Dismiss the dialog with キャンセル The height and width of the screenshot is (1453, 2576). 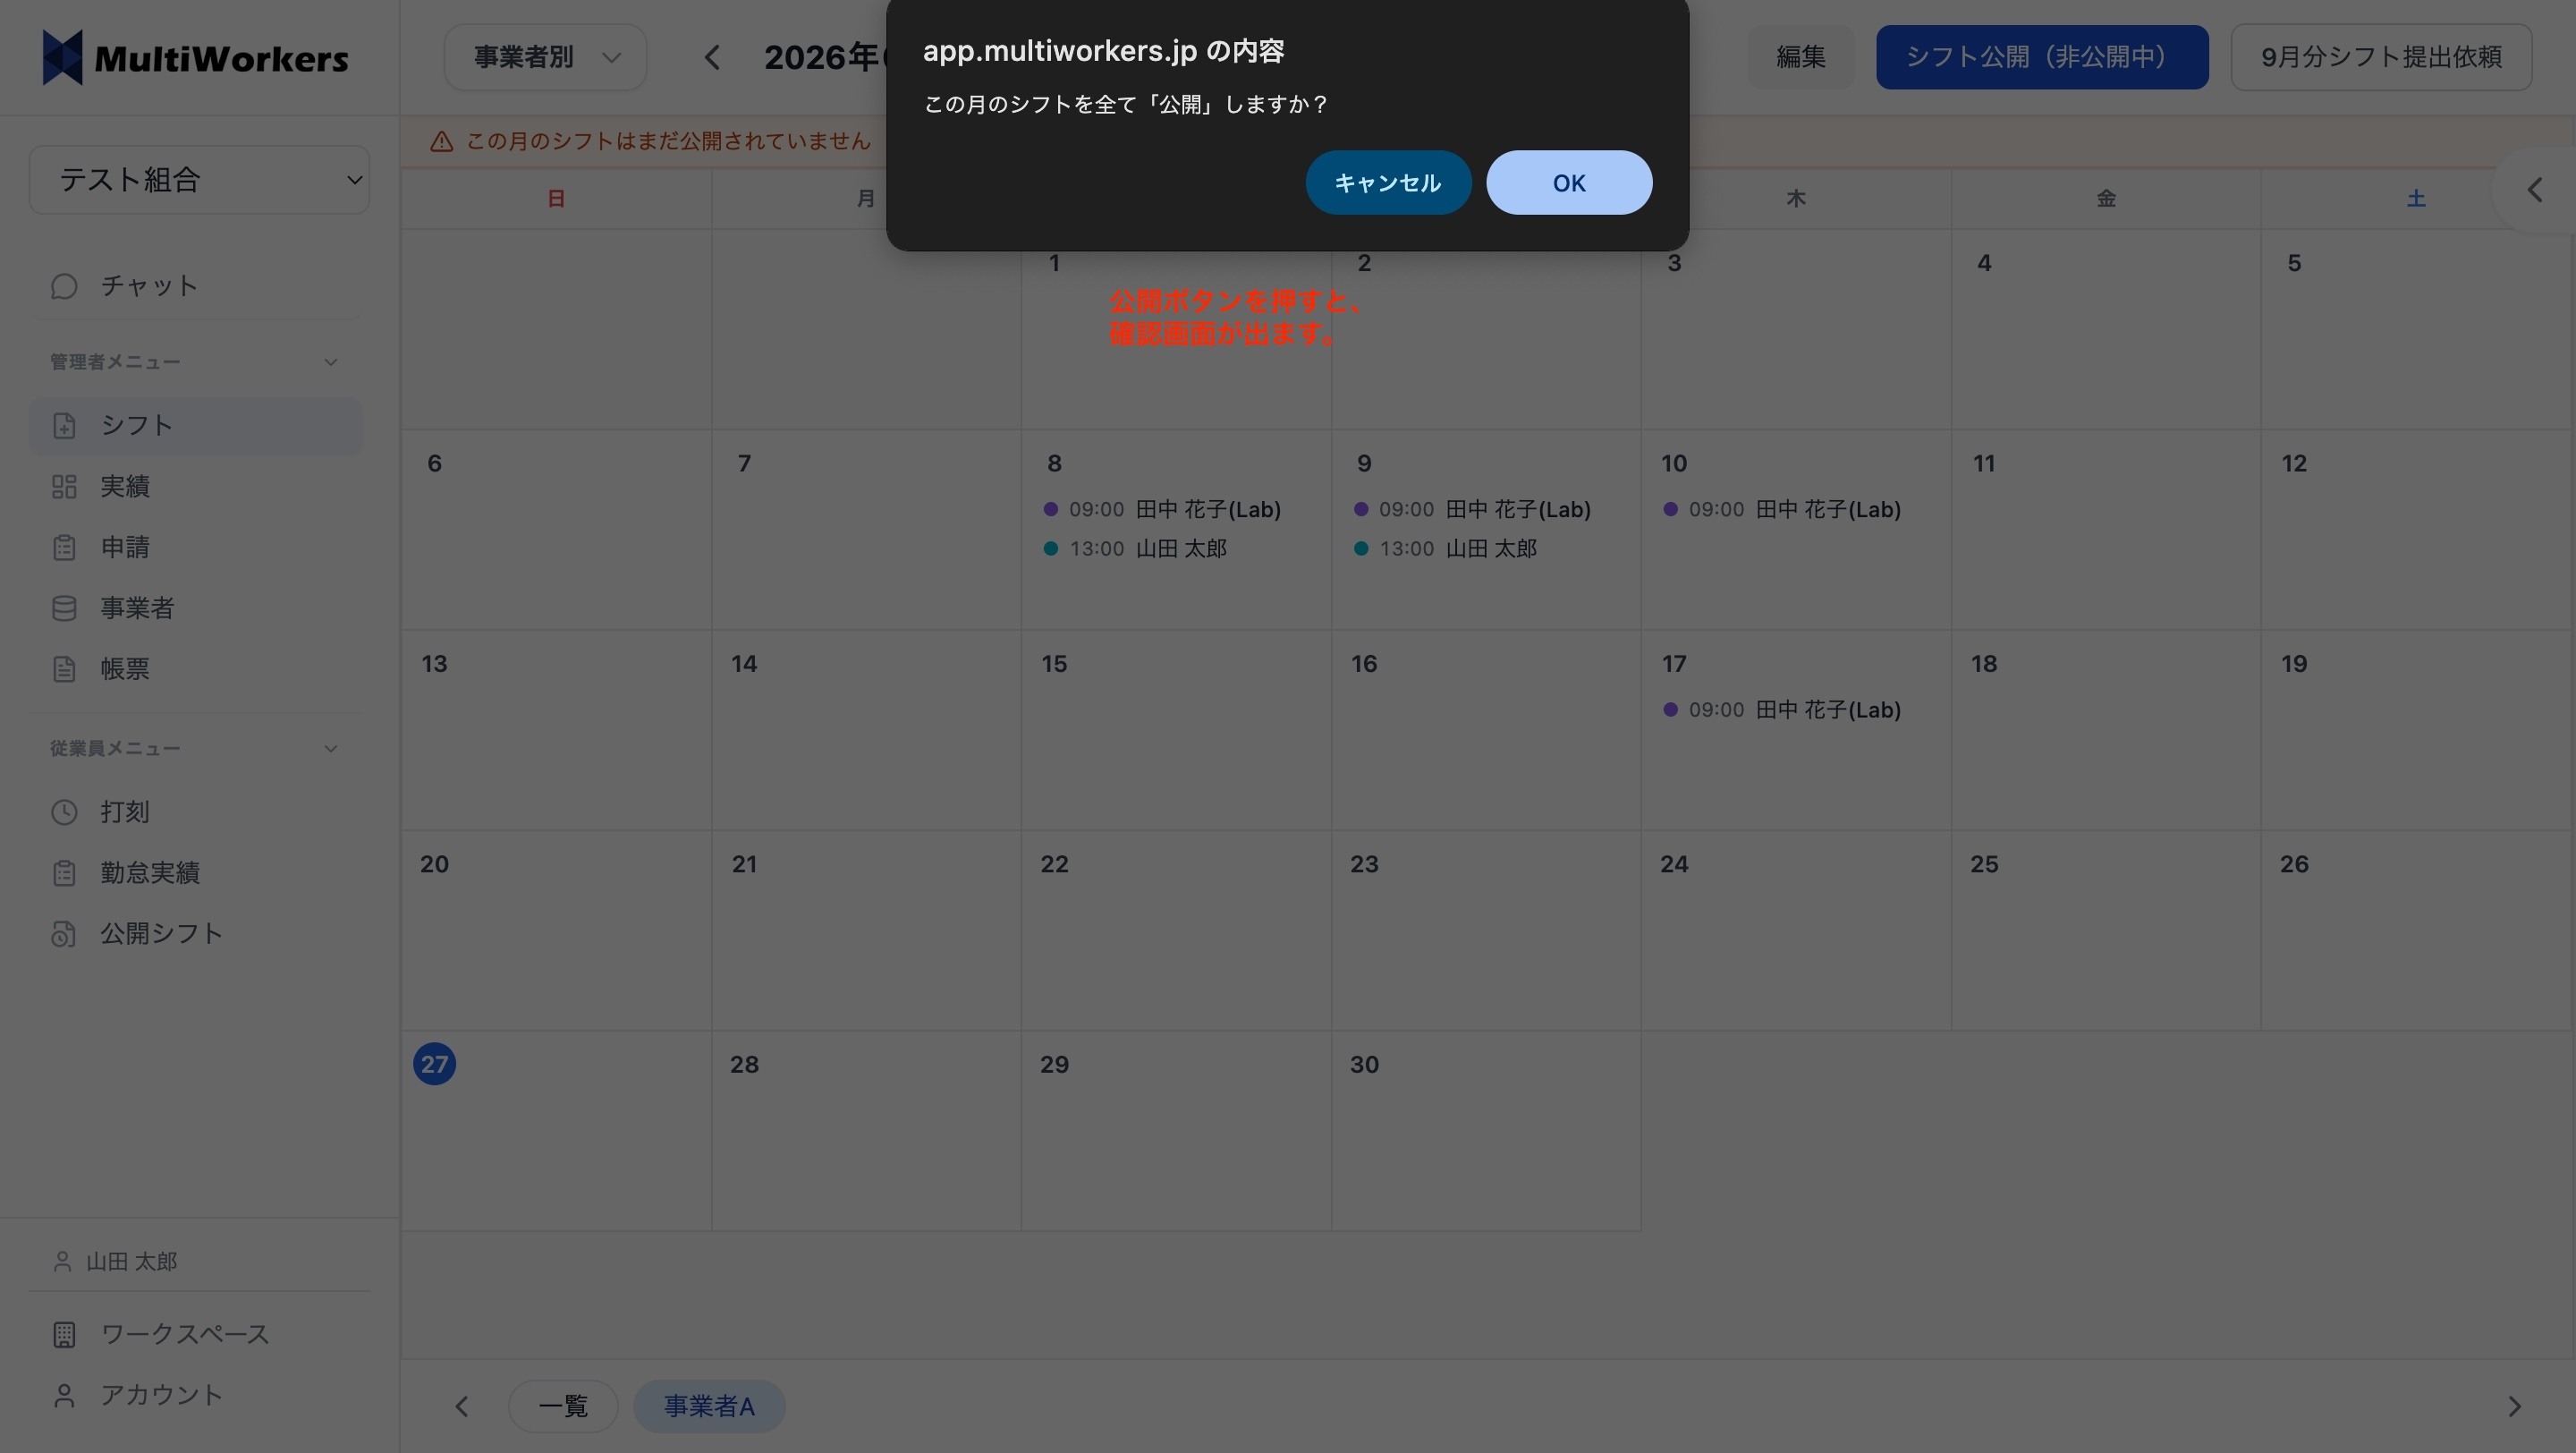coord(1387,183)
